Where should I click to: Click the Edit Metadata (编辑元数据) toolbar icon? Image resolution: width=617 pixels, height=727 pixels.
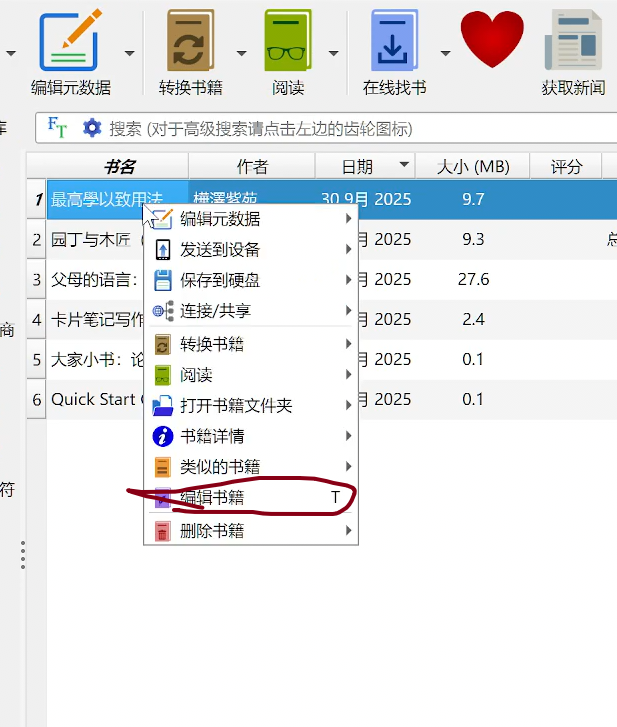coord(71,44)
